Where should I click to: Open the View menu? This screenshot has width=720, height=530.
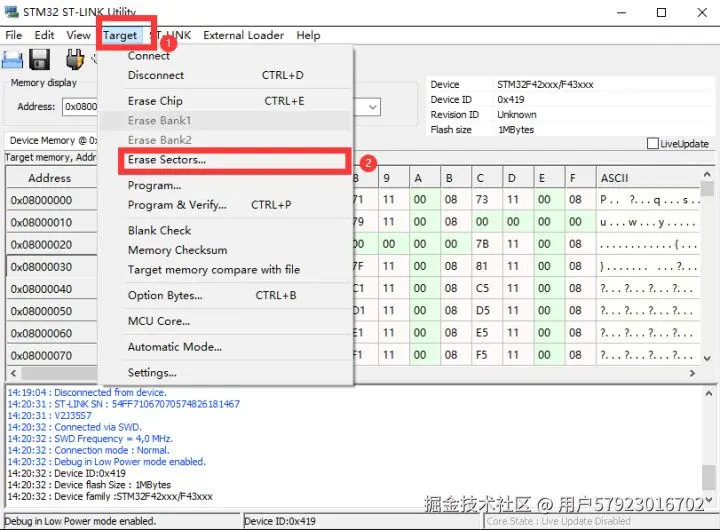point(79,35)
